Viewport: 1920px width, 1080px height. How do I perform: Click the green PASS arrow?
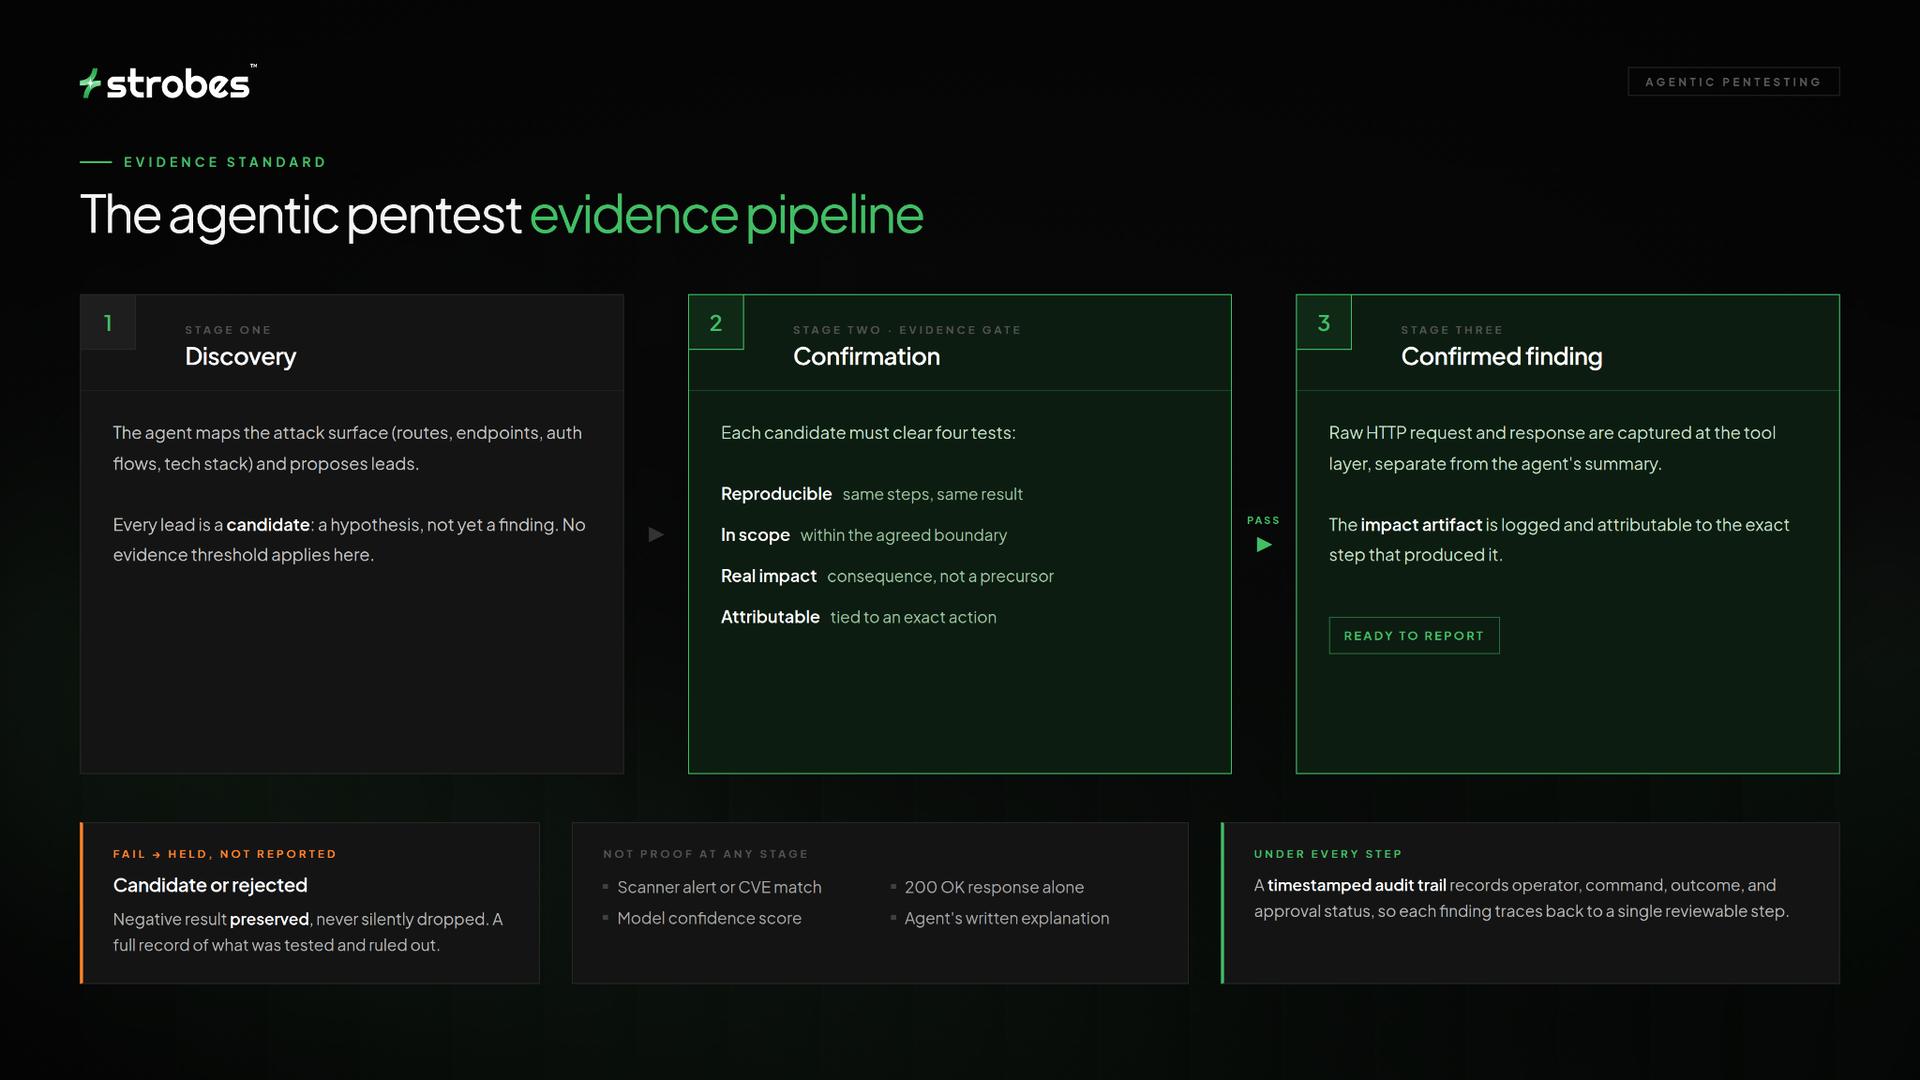point(1264,545)
